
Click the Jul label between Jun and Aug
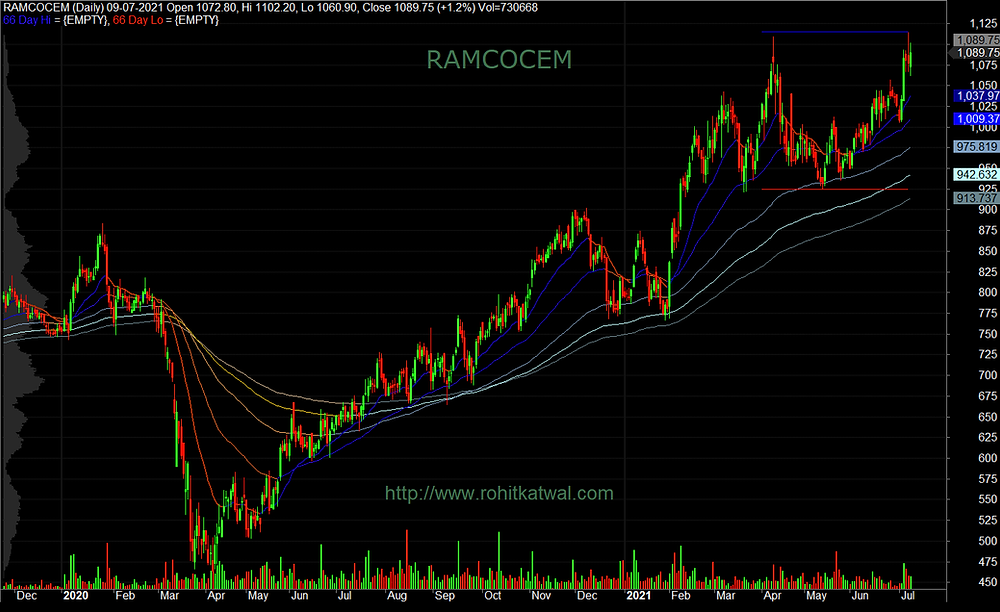click(x=344, y=595)
